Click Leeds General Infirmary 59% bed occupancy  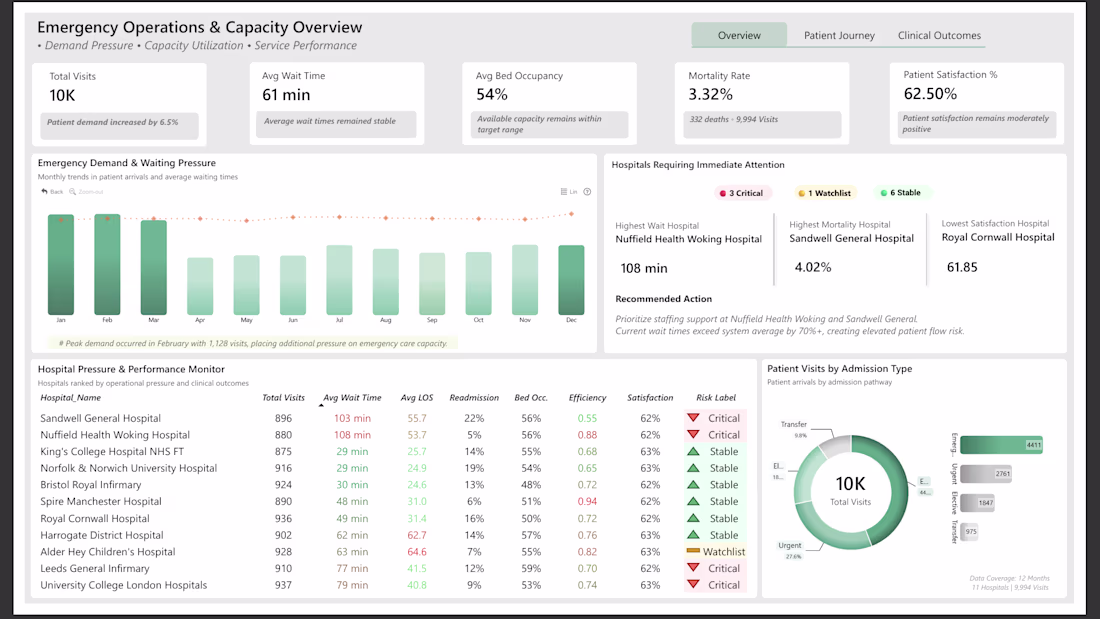point(531,568)
